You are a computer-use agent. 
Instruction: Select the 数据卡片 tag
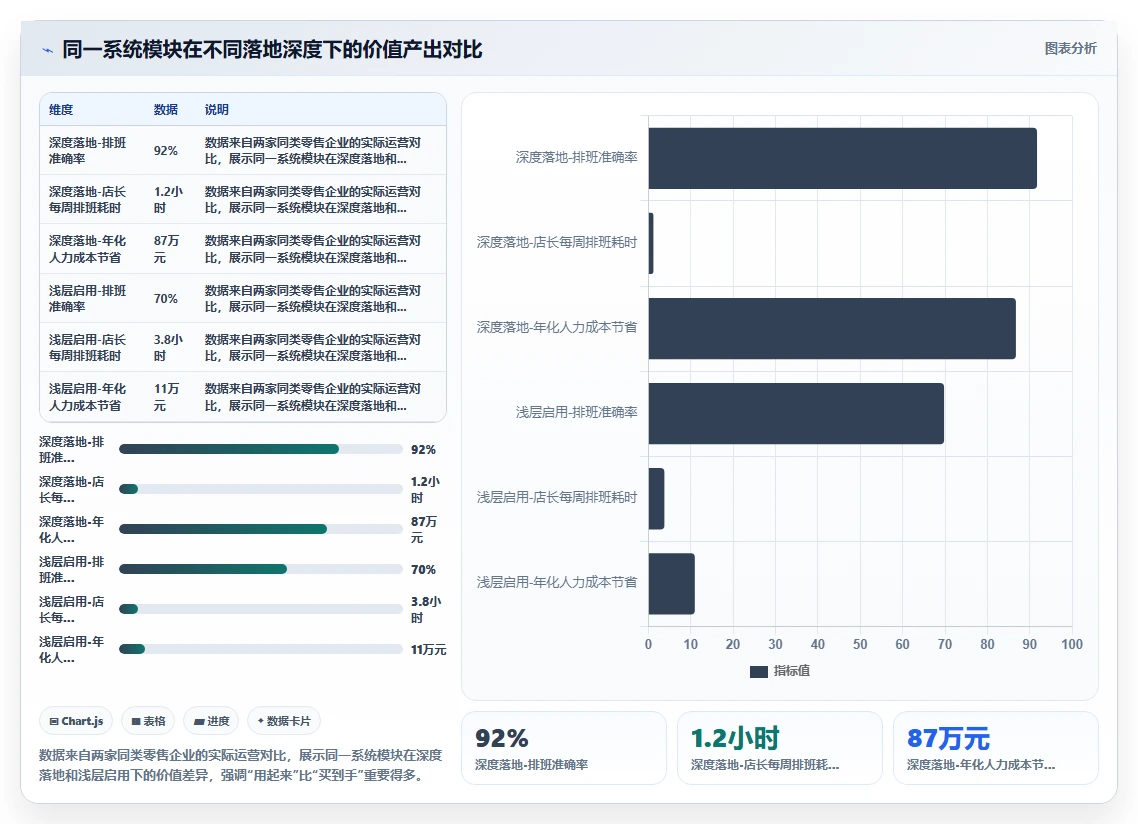click(x=284, y=721)
